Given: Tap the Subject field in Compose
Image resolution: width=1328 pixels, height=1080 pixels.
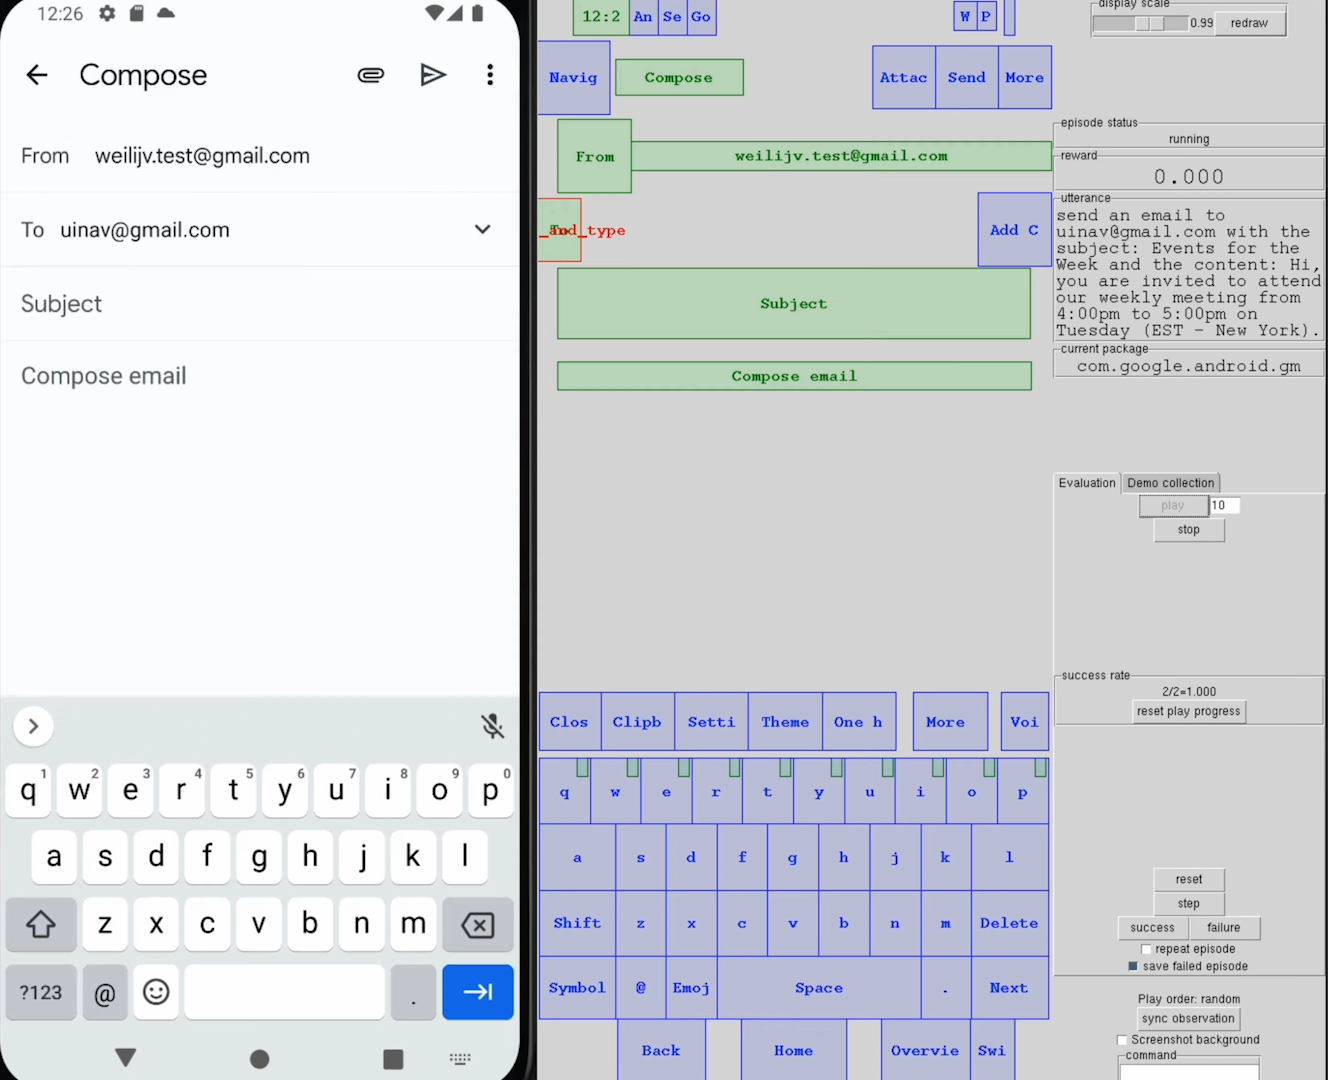Looking at the screenshot, I should click(x=260, y=304).
